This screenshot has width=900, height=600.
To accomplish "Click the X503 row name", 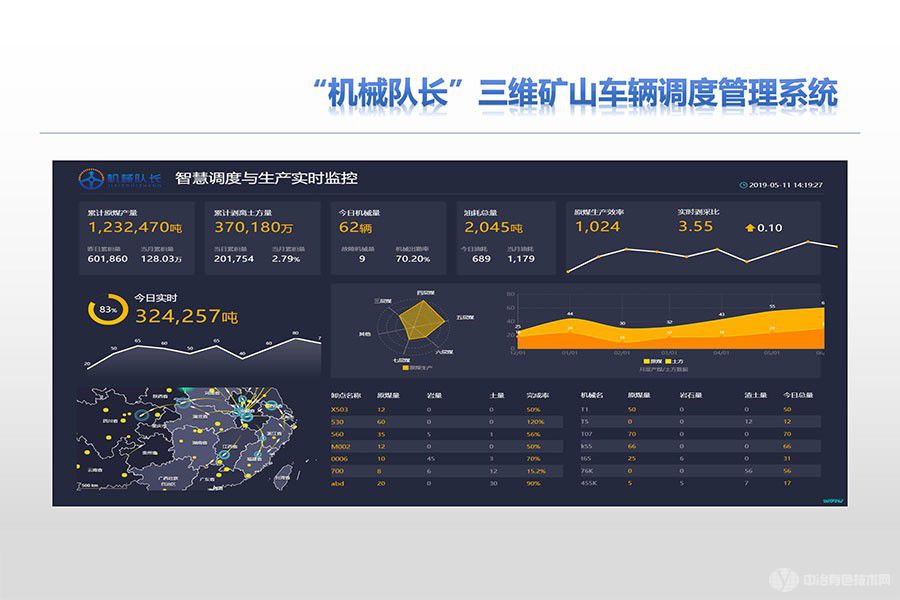I will click(340, 409).
